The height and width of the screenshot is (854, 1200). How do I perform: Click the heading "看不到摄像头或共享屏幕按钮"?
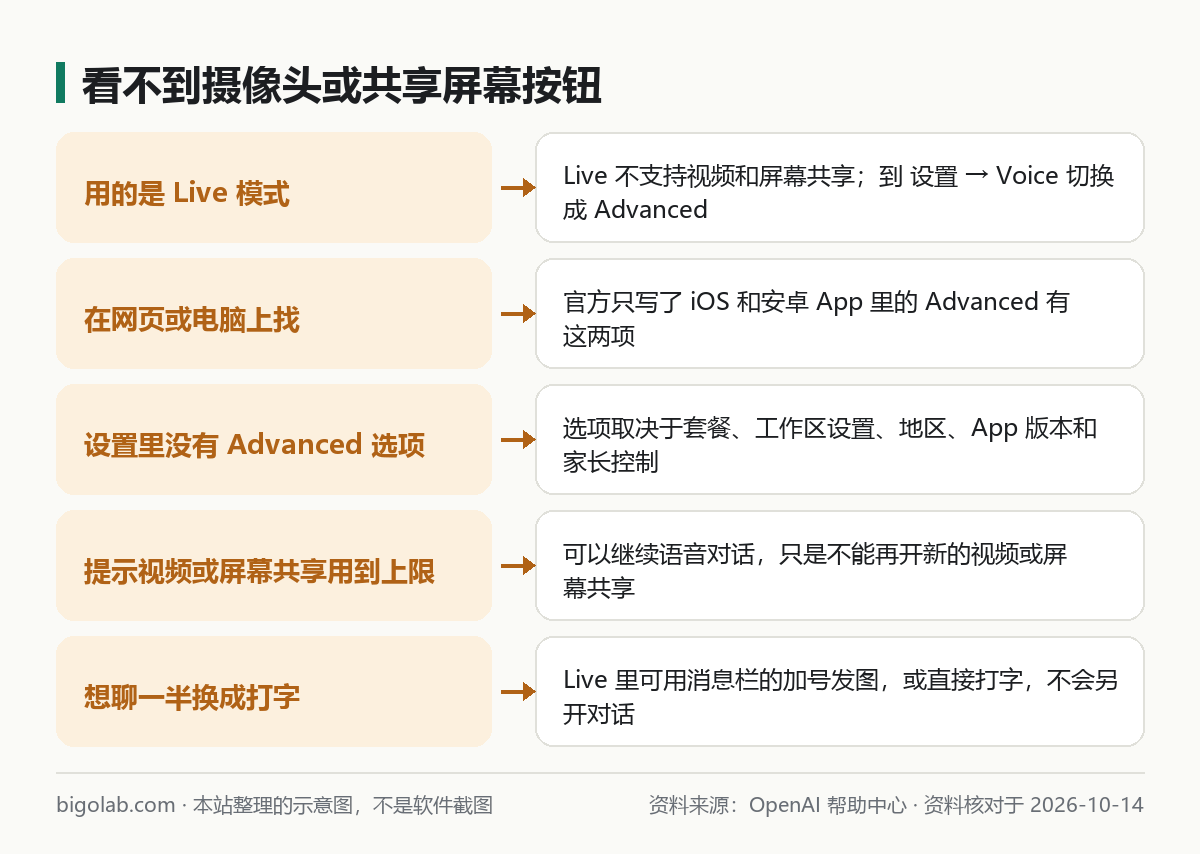(341, 86)
